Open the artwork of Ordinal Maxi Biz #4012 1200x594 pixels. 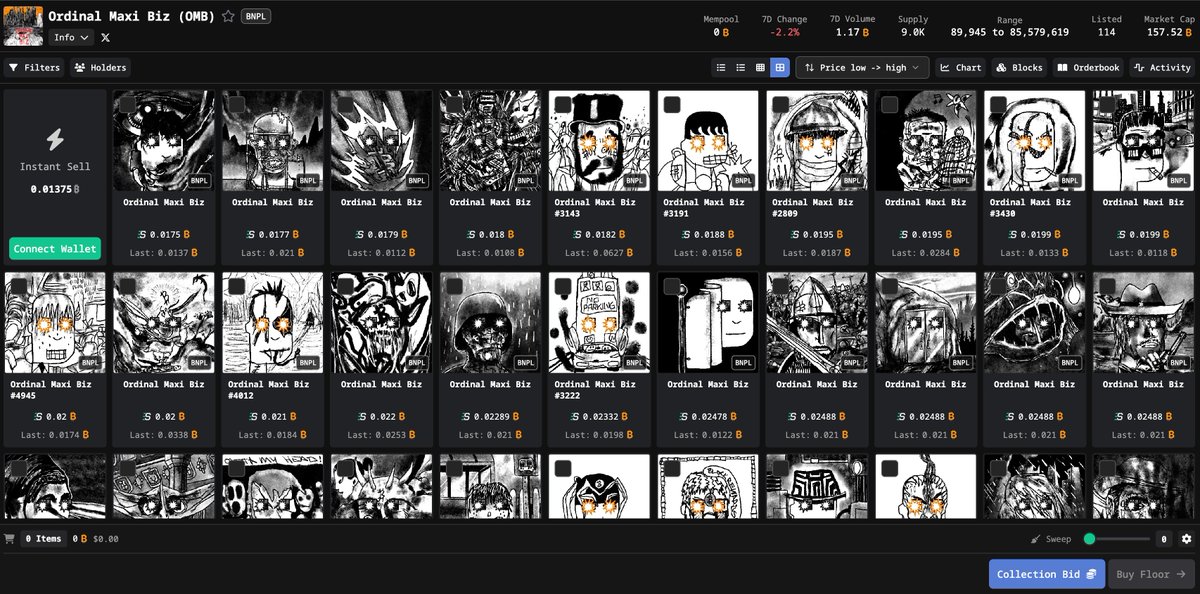[272, 323]
